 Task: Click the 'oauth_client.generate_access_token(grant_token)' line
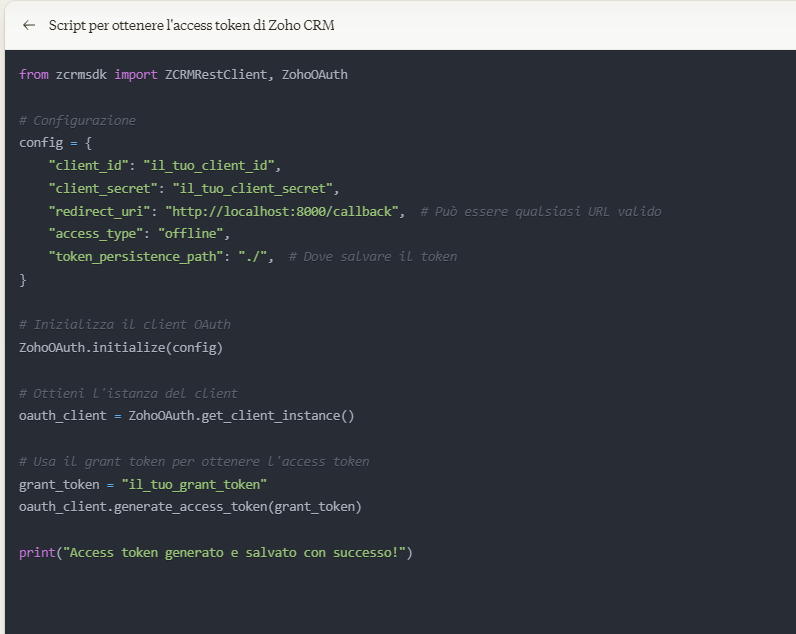[190, 507]
